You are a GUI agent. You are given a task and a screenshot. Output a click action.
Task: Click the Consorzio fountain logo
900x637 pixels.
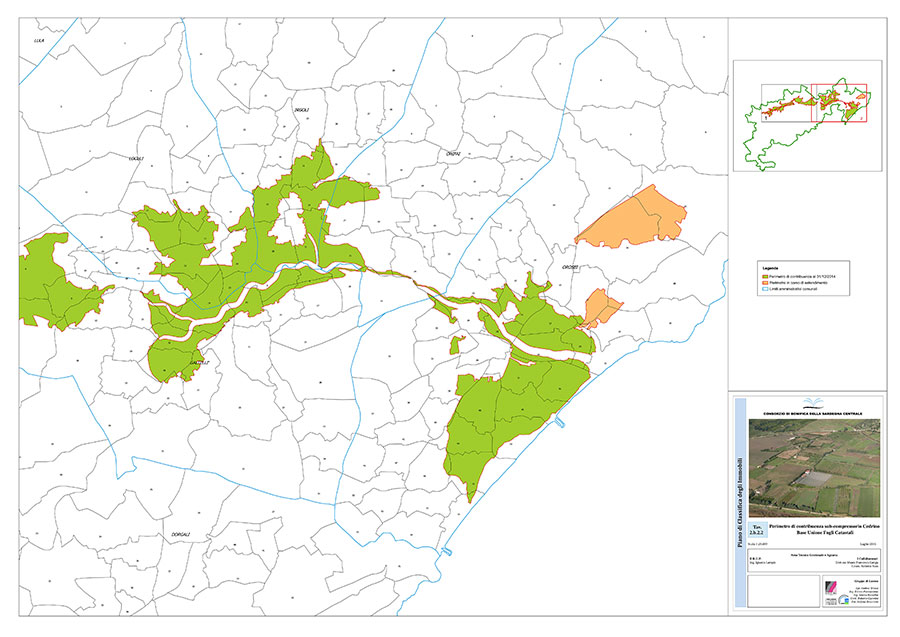click(812, 402)
